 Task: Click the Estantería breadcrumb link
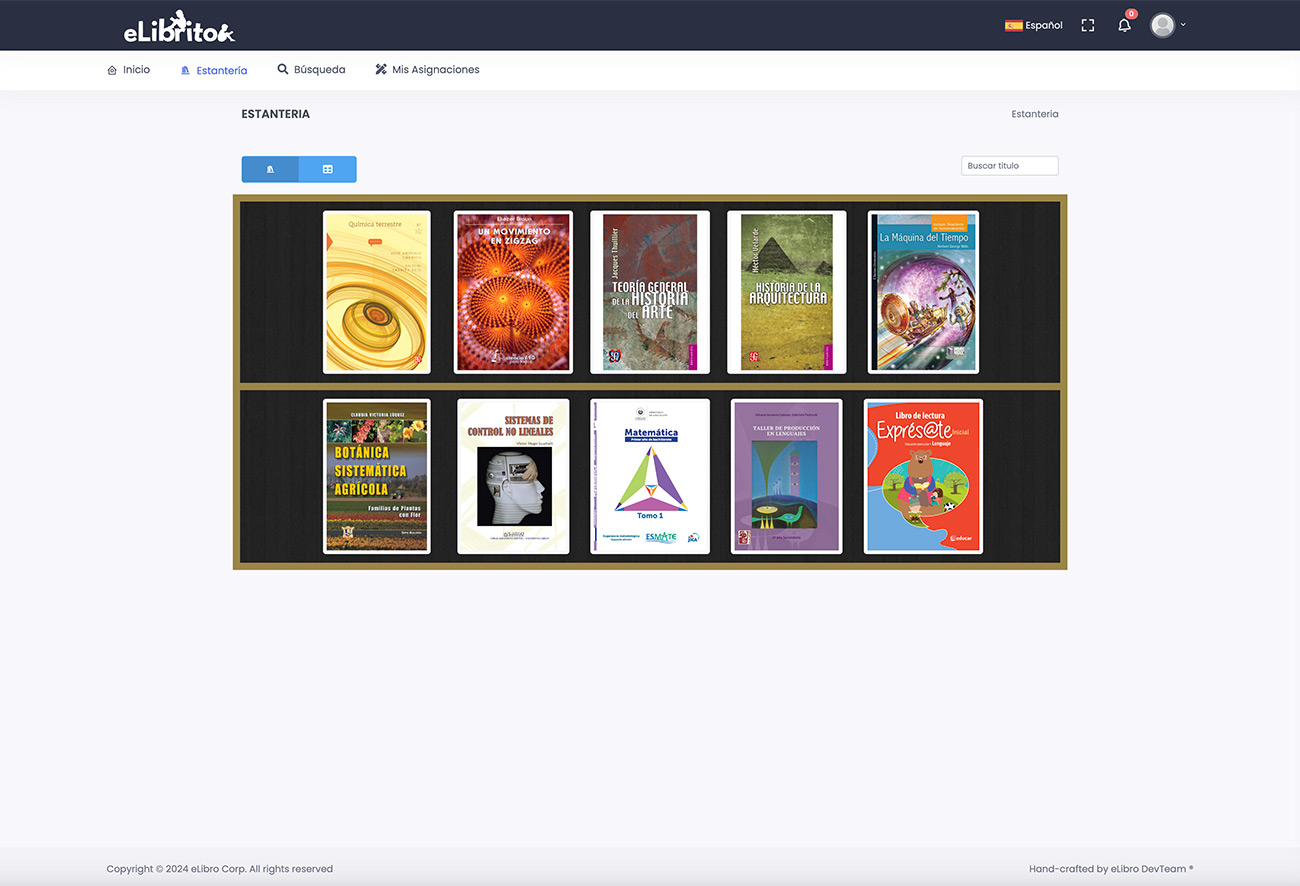[1034, 114]
